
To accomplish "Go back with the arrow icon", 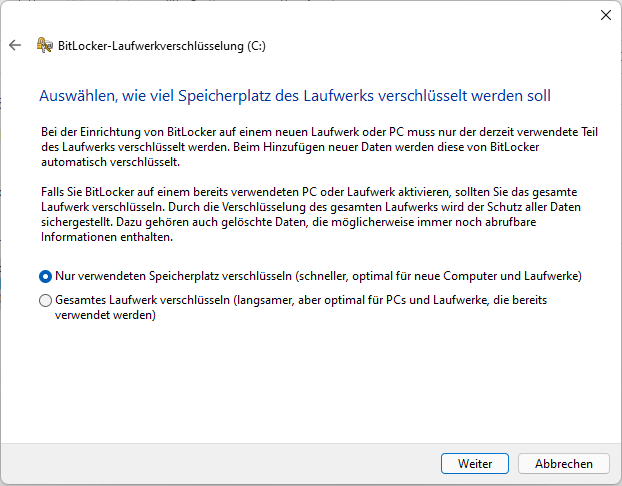I will pos(15,45).
